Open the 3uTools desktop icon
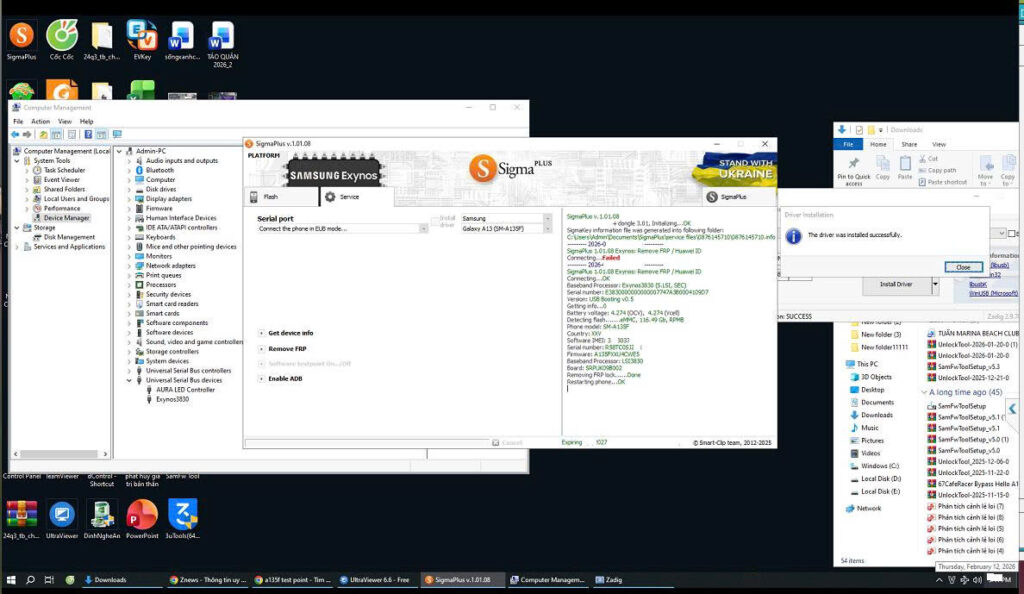This screenshot has width=1024, height=594. [182, 516]
